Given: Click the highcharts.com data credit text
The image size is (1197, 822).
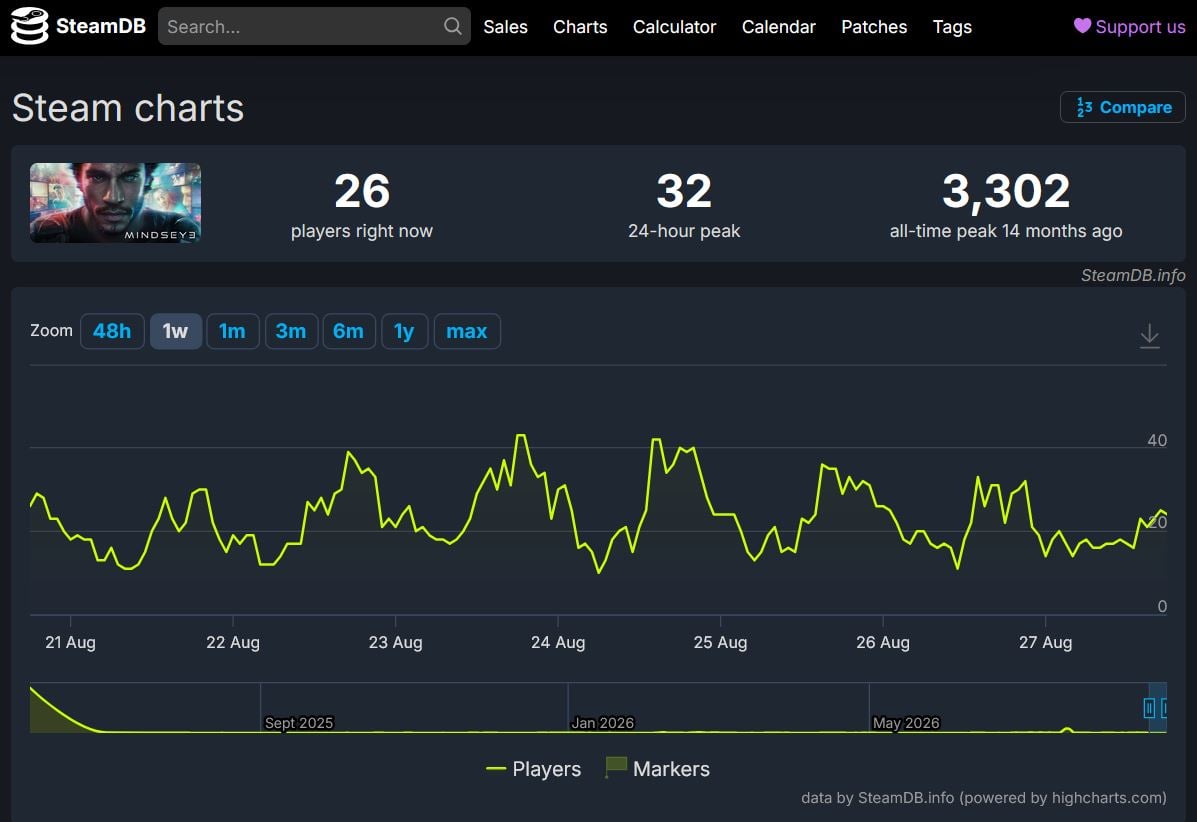Looking at the screenshot, I should [x=983, y=798].
